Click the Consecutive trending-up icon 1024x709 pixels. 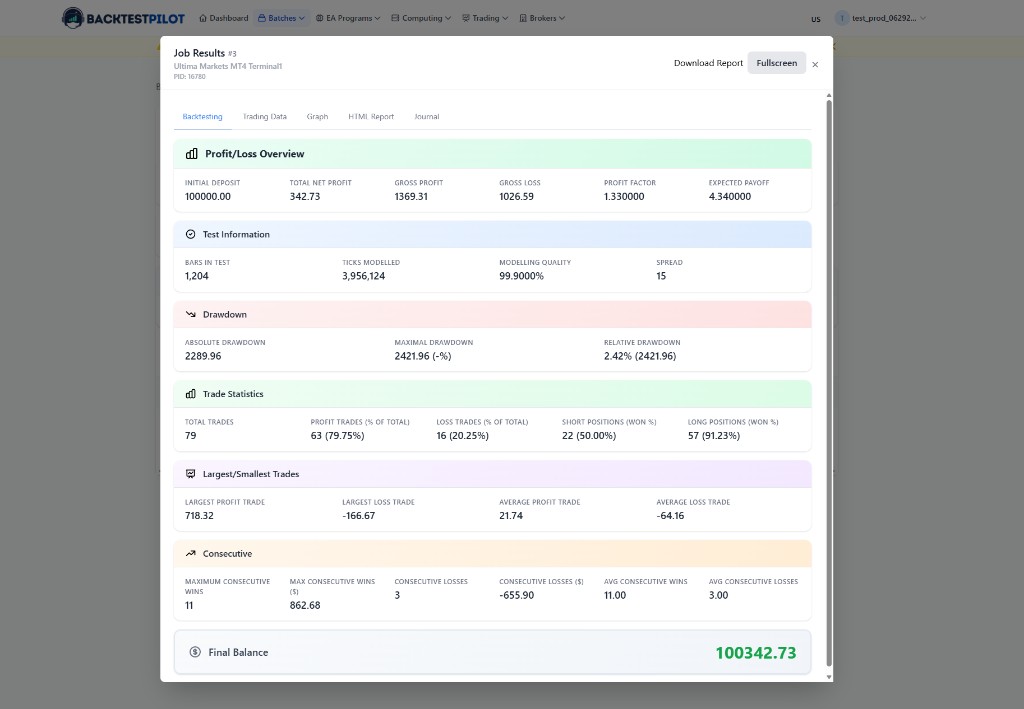tap(191, 554)
